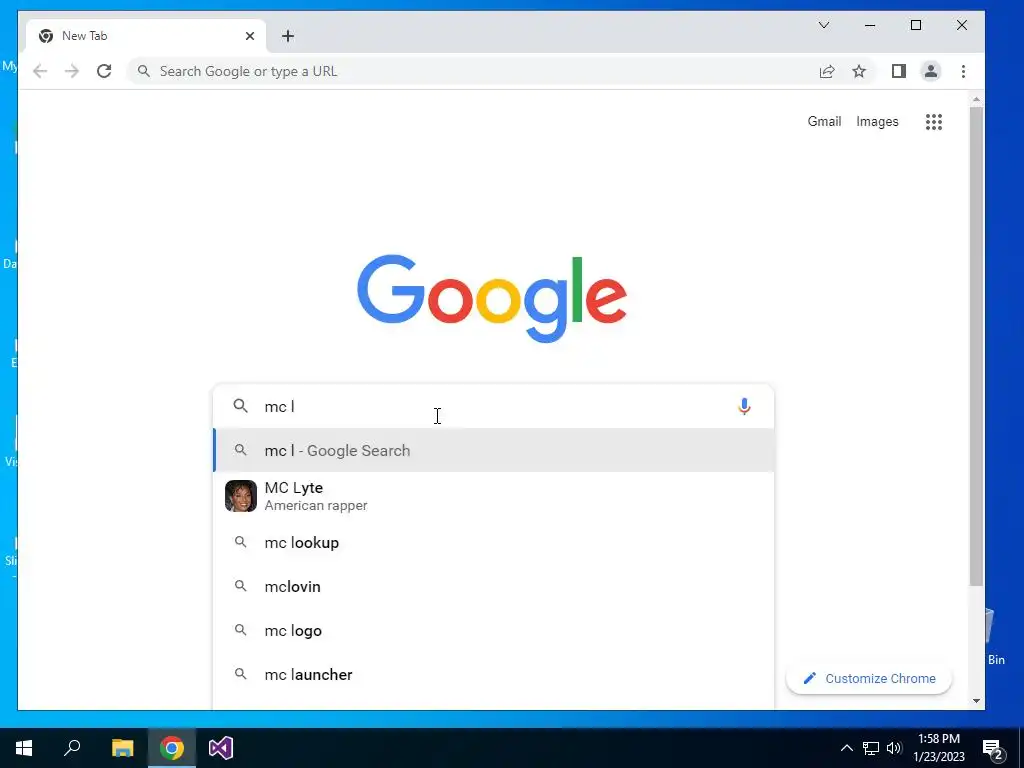Pick the 'mclovin' suggestion

(x=494, y=586)
